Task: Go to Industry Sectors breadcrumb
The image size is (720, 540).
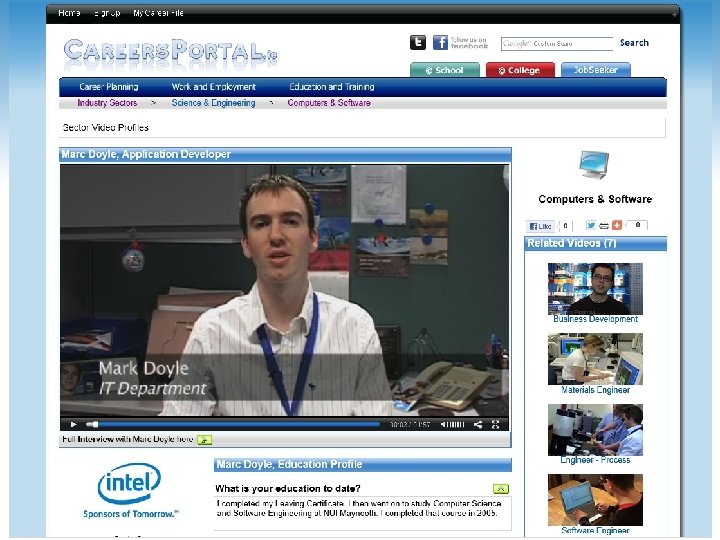Action: pos(107,103)
